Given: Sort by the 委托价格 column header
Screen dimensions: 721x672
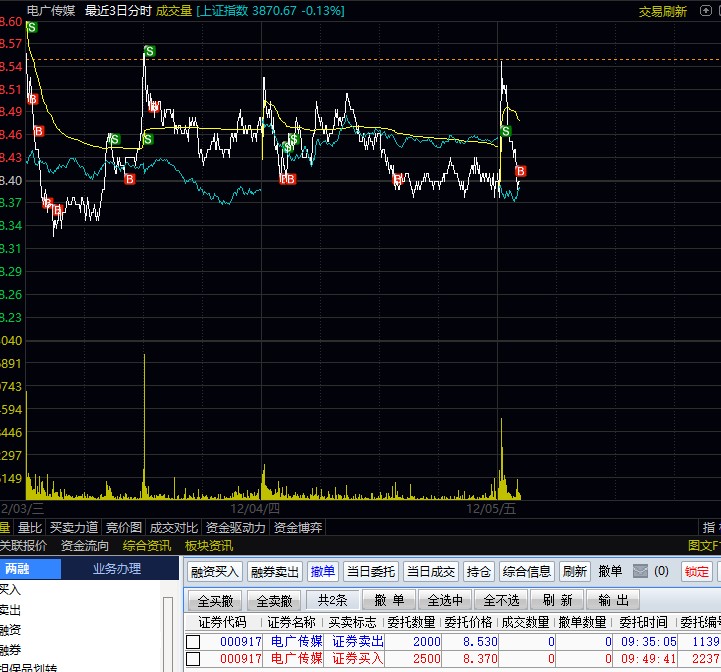Looking at the screenshot, I should [x=469, y=622].
